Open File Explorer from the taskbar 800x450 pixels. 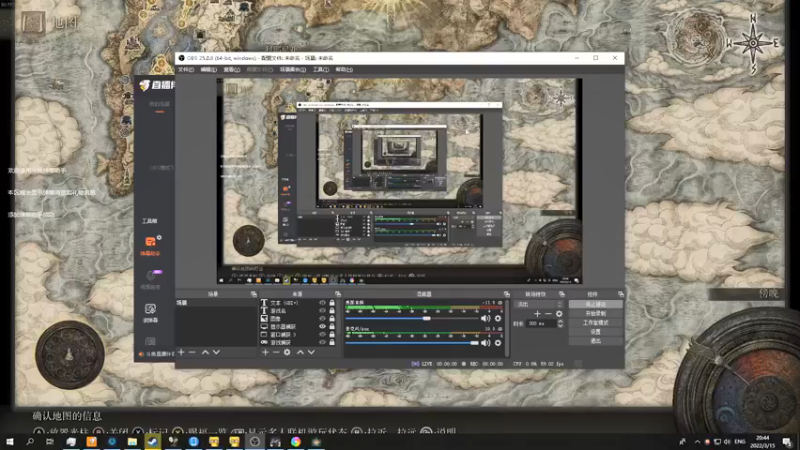click(132, 442)
